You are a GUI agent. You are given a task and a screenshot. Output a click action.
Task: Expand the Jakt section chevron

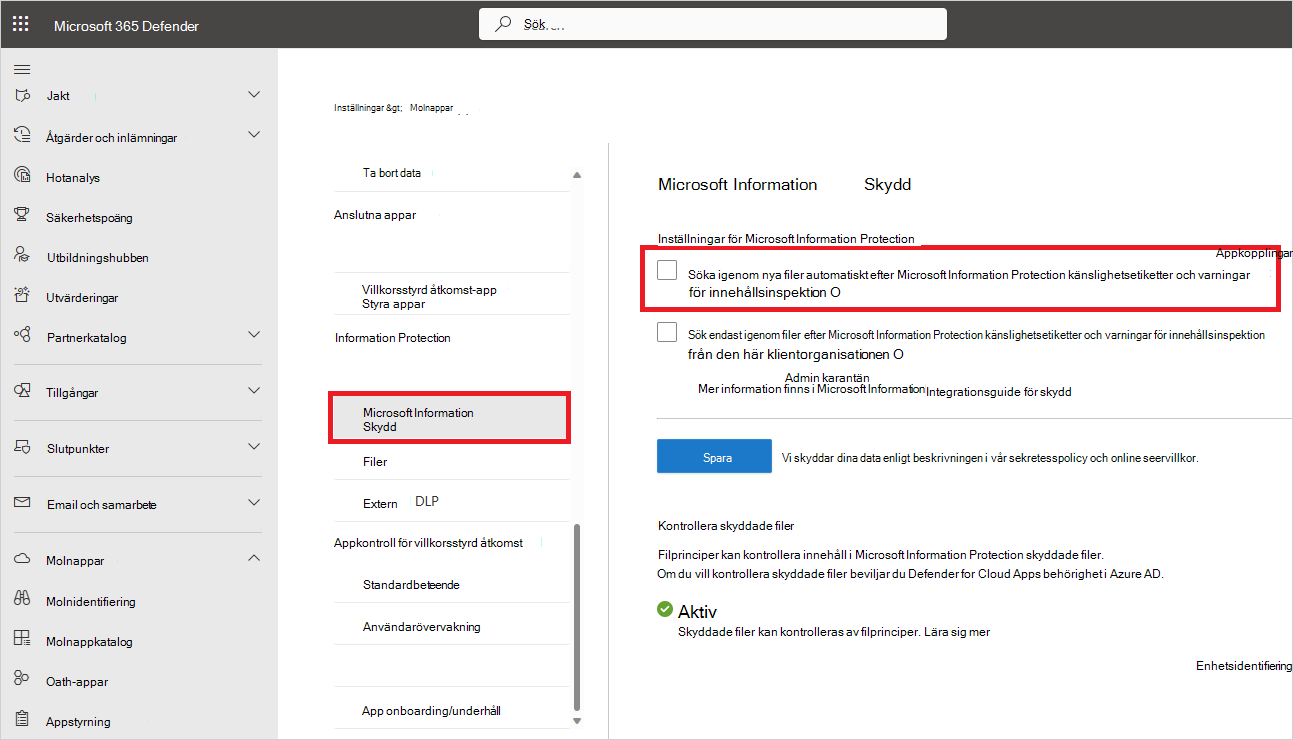254,94
